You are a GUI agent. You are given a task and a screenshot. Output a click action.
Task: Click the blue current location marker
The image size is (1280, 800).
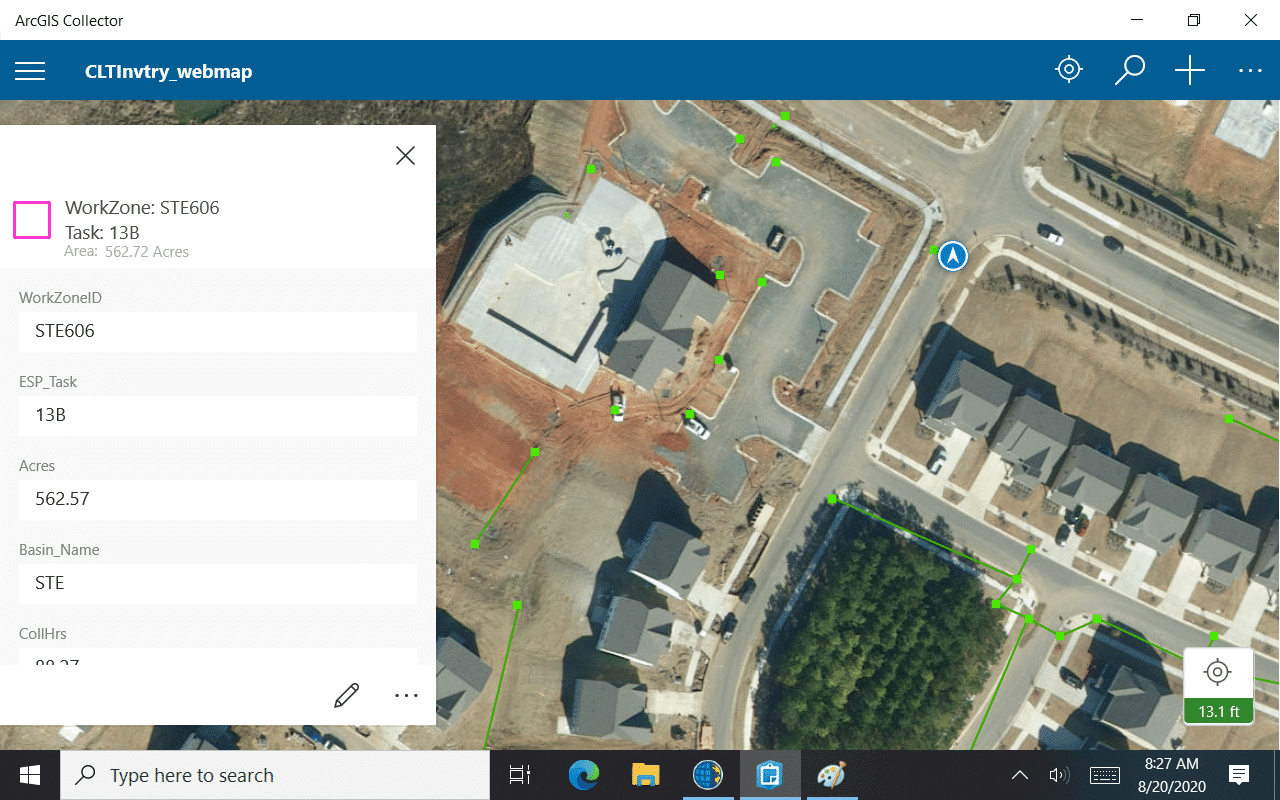coord(953,256)
